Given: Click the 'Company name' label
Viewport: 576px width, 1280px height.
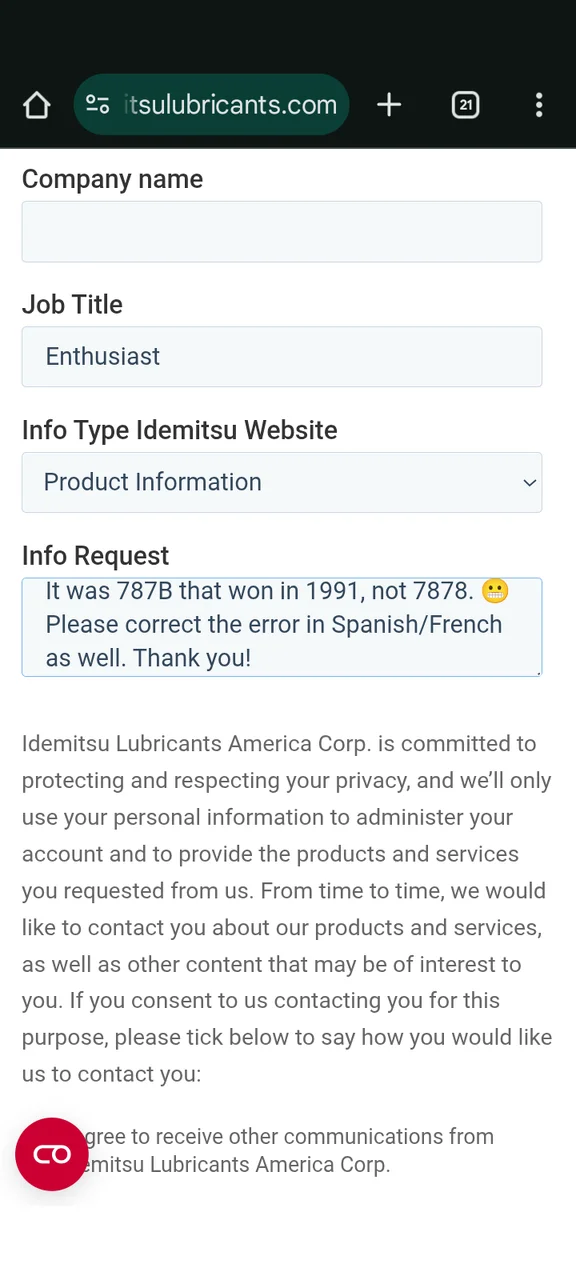Looking at the screenshot, I should pyautogui.click(x=112, y=179).
